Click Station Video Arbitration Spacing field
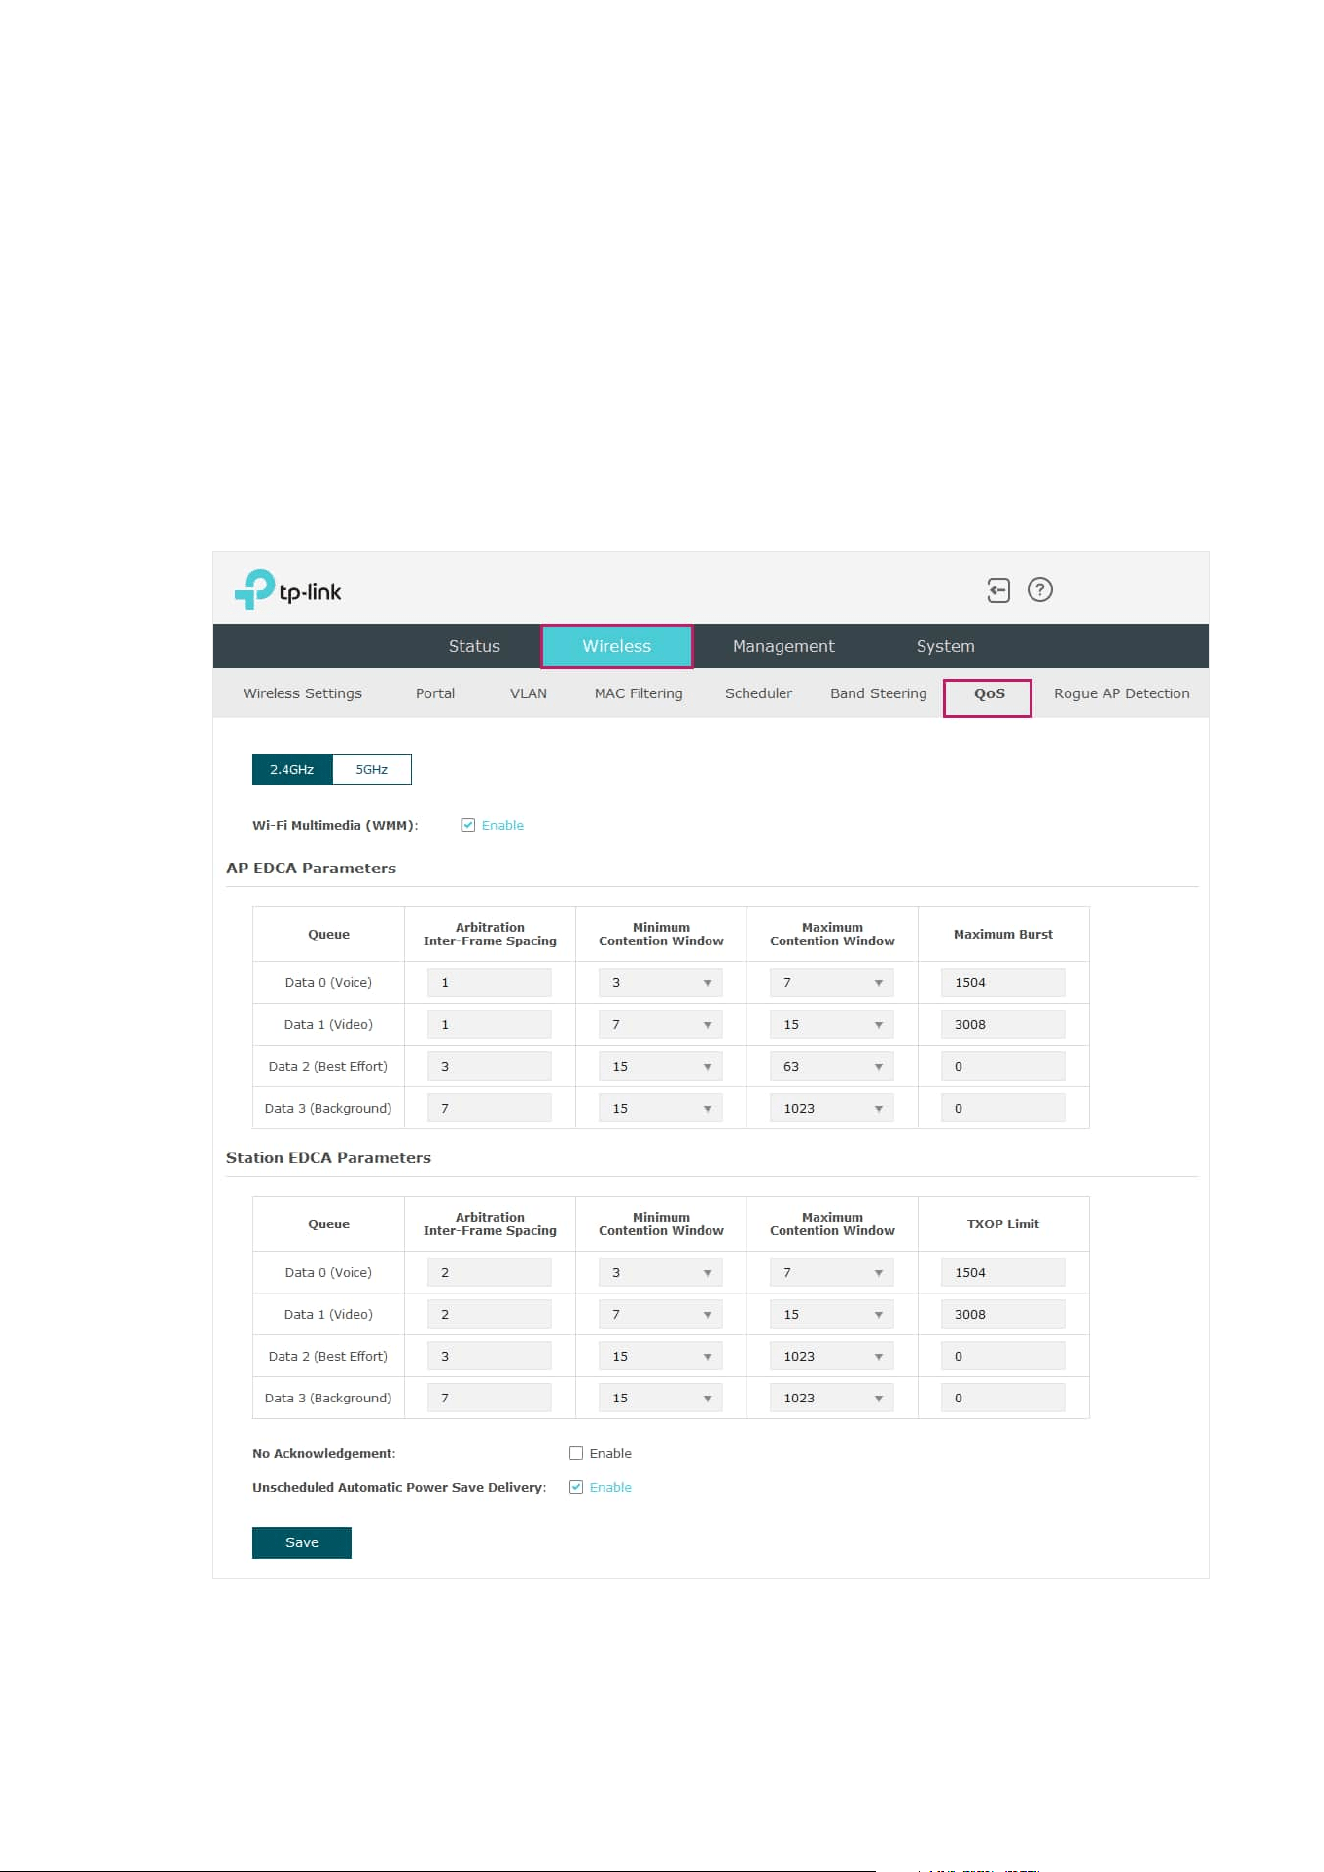This screenshot has width=1324, height=1872. click(x=489, y=1315)
